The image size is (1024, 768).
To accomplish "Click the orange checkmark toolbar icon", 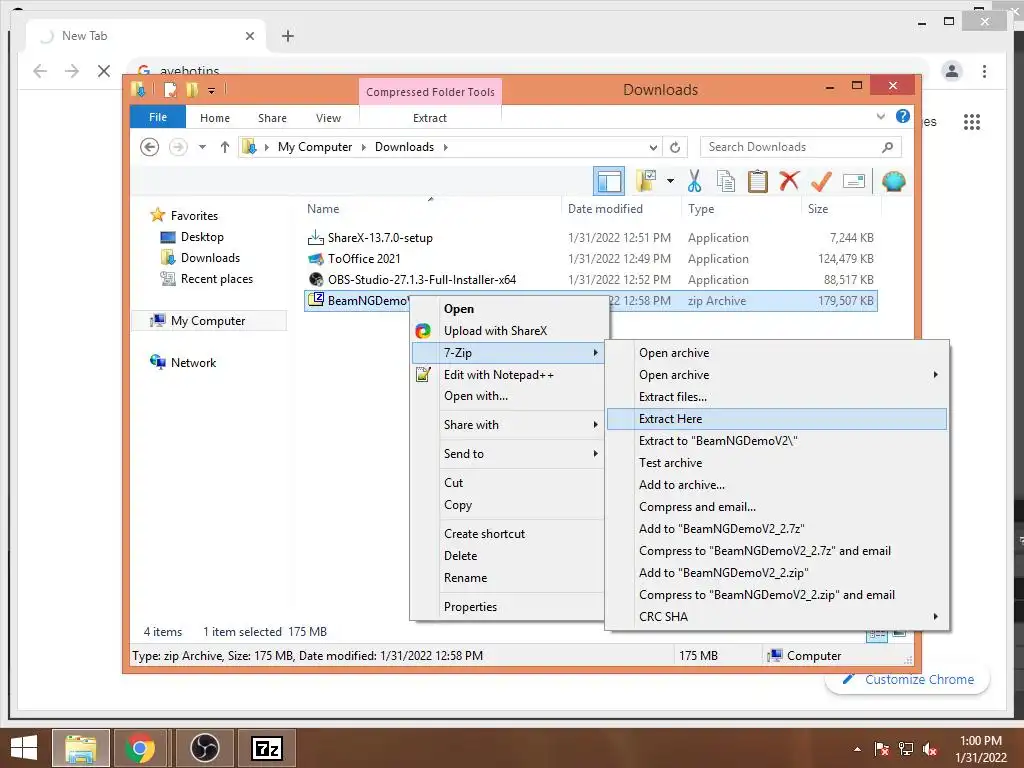I will point(821,181).
